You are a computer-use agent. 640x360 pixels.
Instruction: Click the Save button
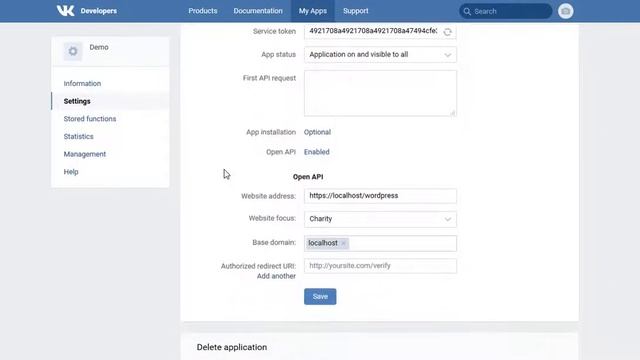pyautogui.click(x=320, y=296)
